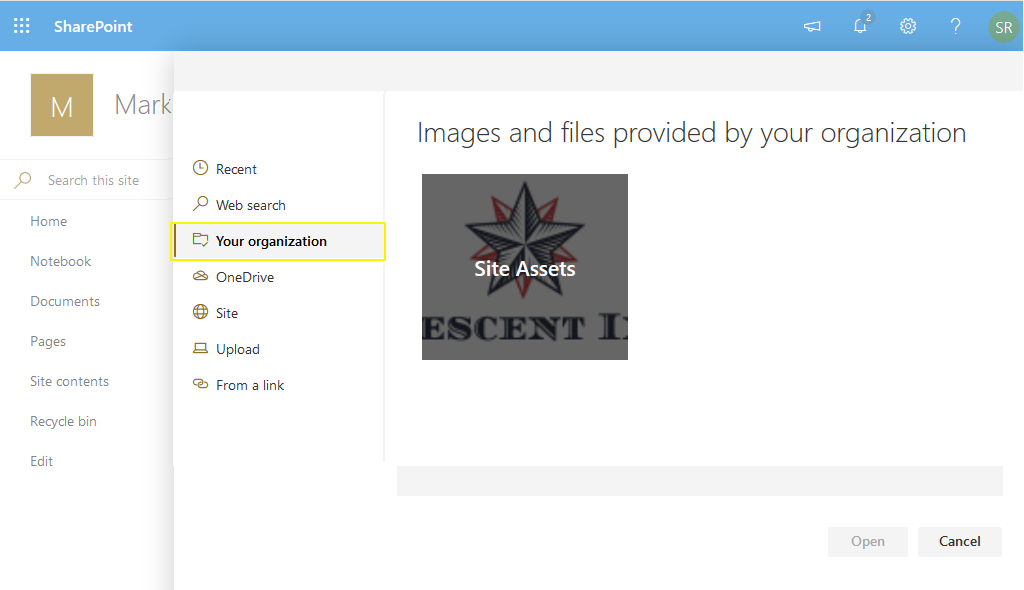This screenshot has height=590, width=1024.
Task: Click the Web search magnifier icon
Action: [x=201, y=204]
